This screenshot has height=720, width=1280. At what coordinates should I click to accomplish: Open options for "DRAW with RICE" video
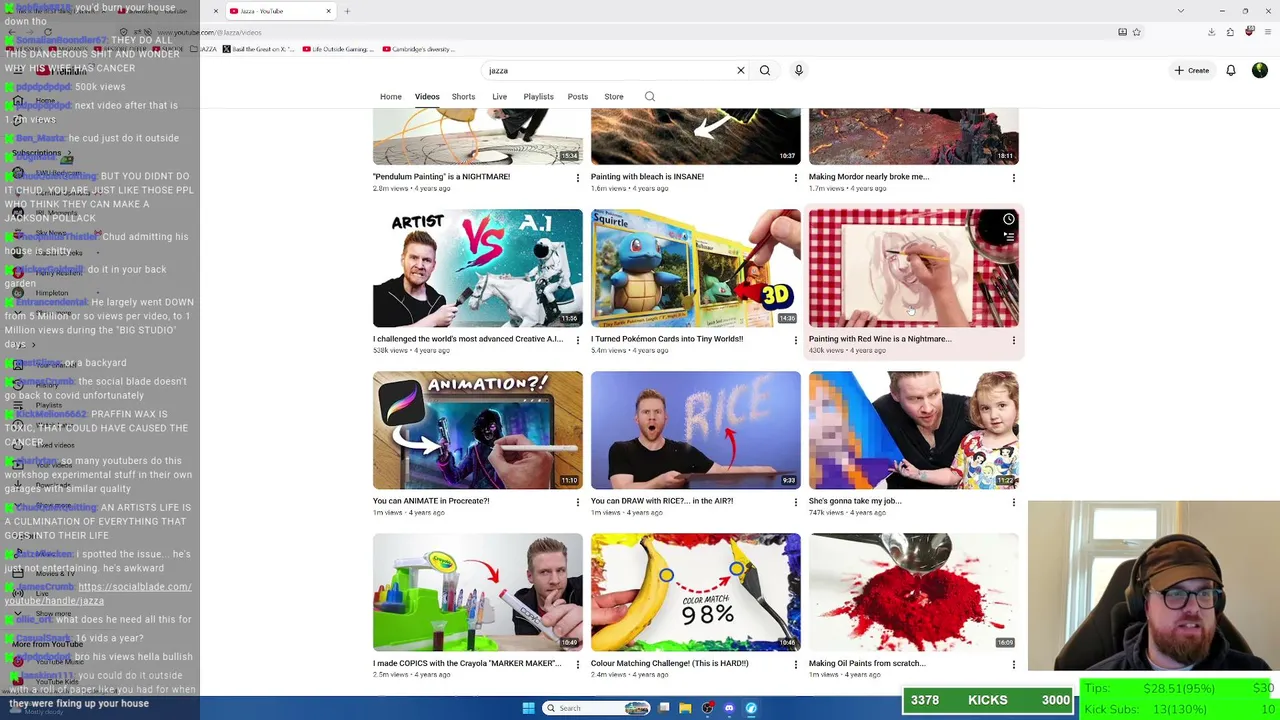tap(796, 502)
